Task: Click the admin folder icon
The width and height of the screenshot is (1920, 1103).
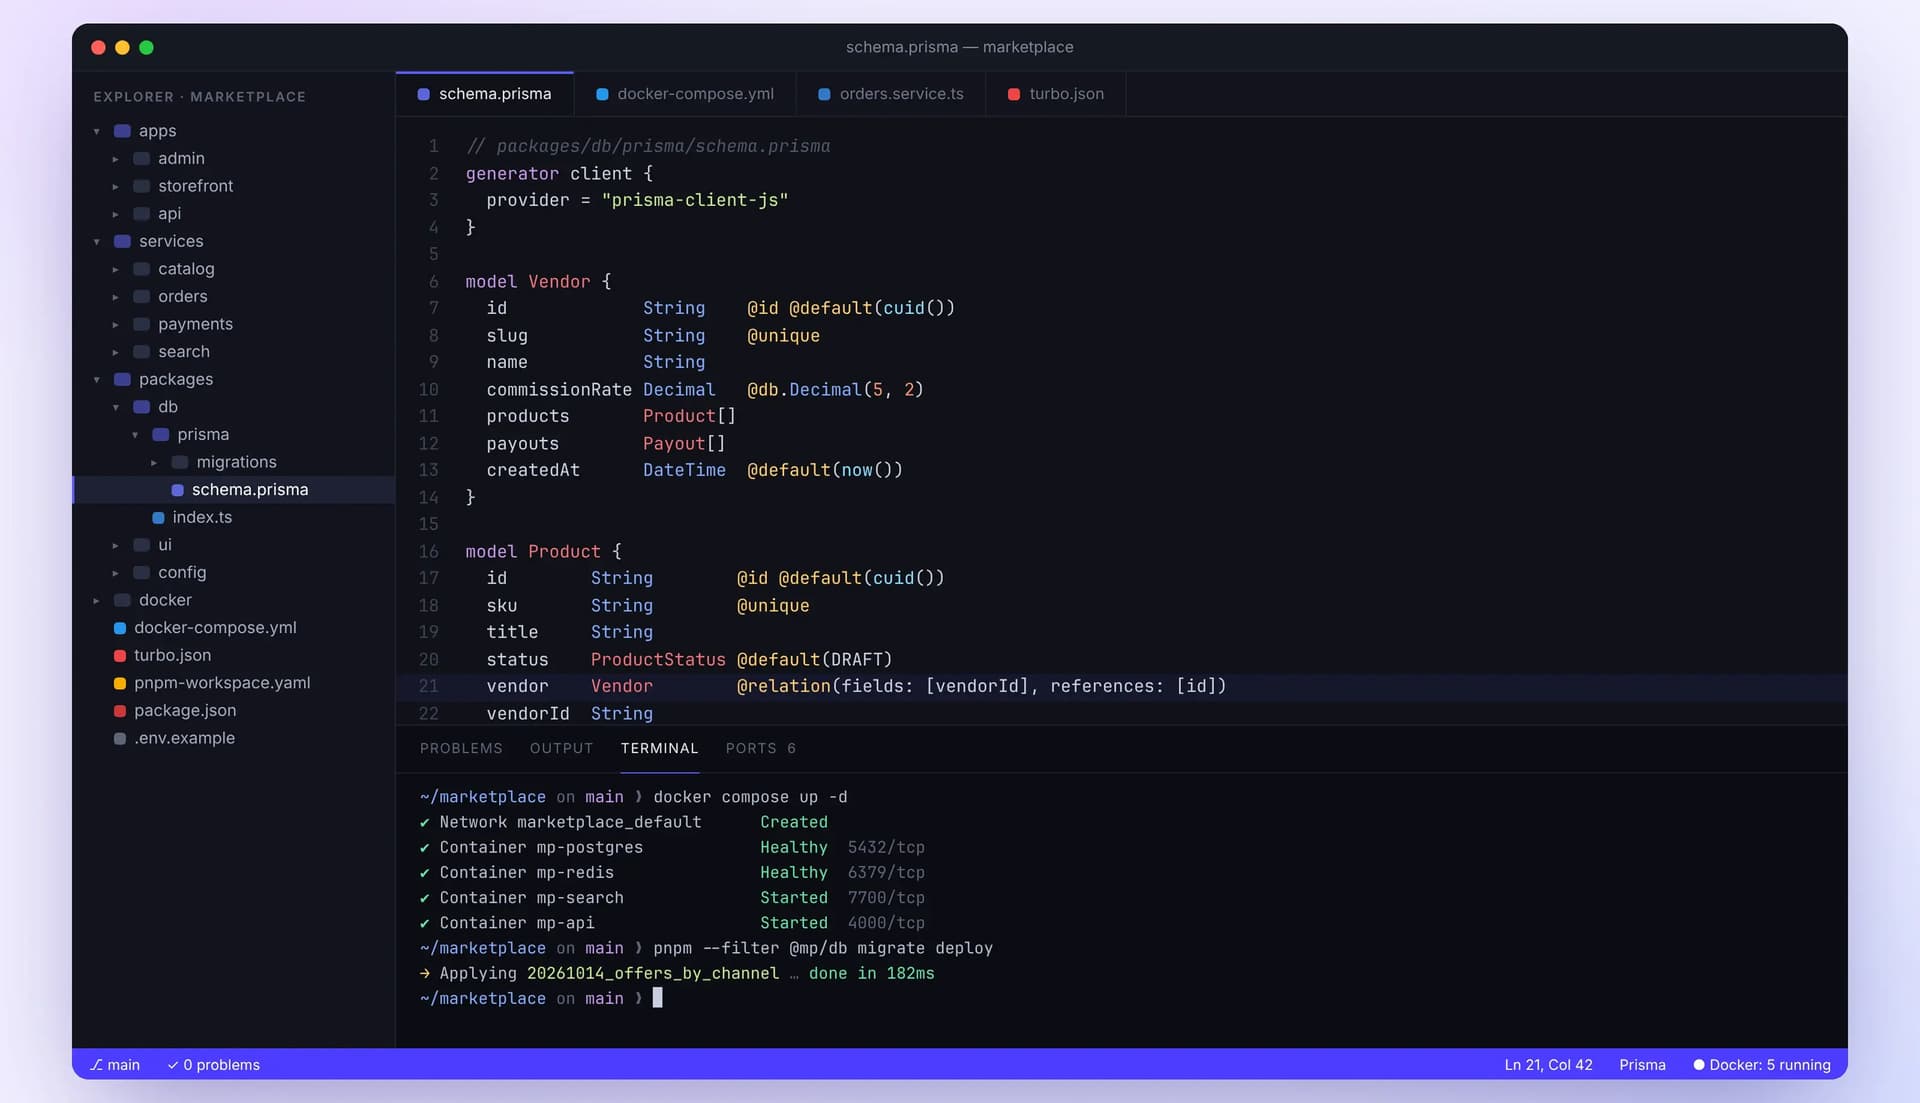Action: click(x=141, y=158)
